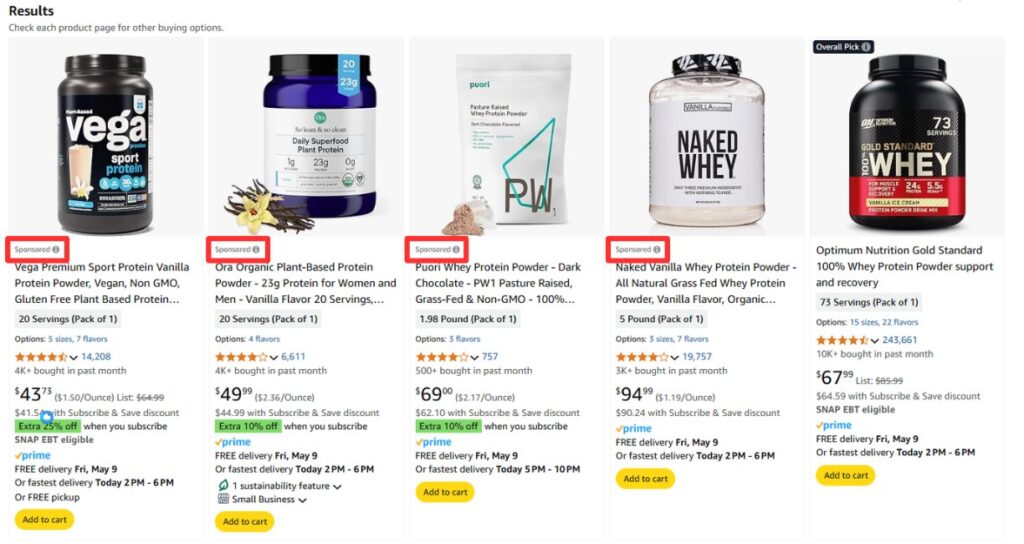Image resolution: width=1024 pixels, height=544 pixels.
Task: Click the sustainability leaf icon on Ora listing
Action: click(x=223, y=485)
